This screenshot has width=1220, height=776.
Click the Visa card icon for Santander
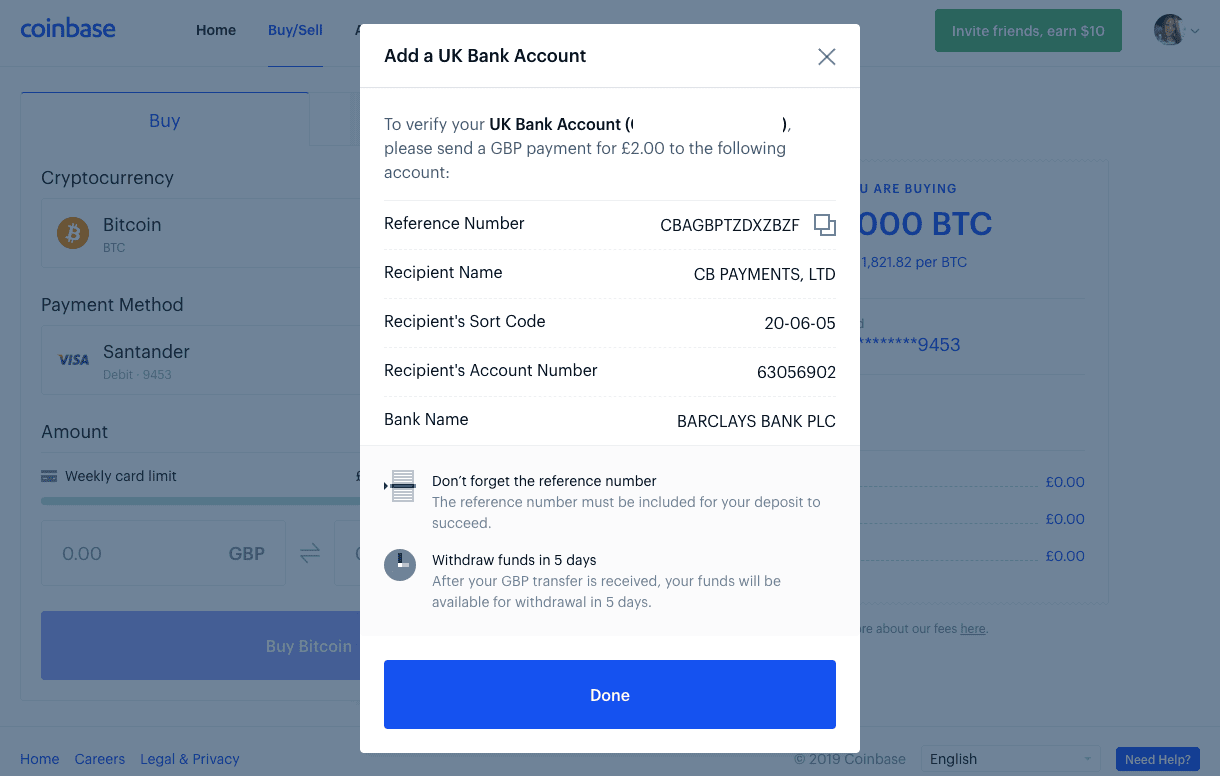73,360
